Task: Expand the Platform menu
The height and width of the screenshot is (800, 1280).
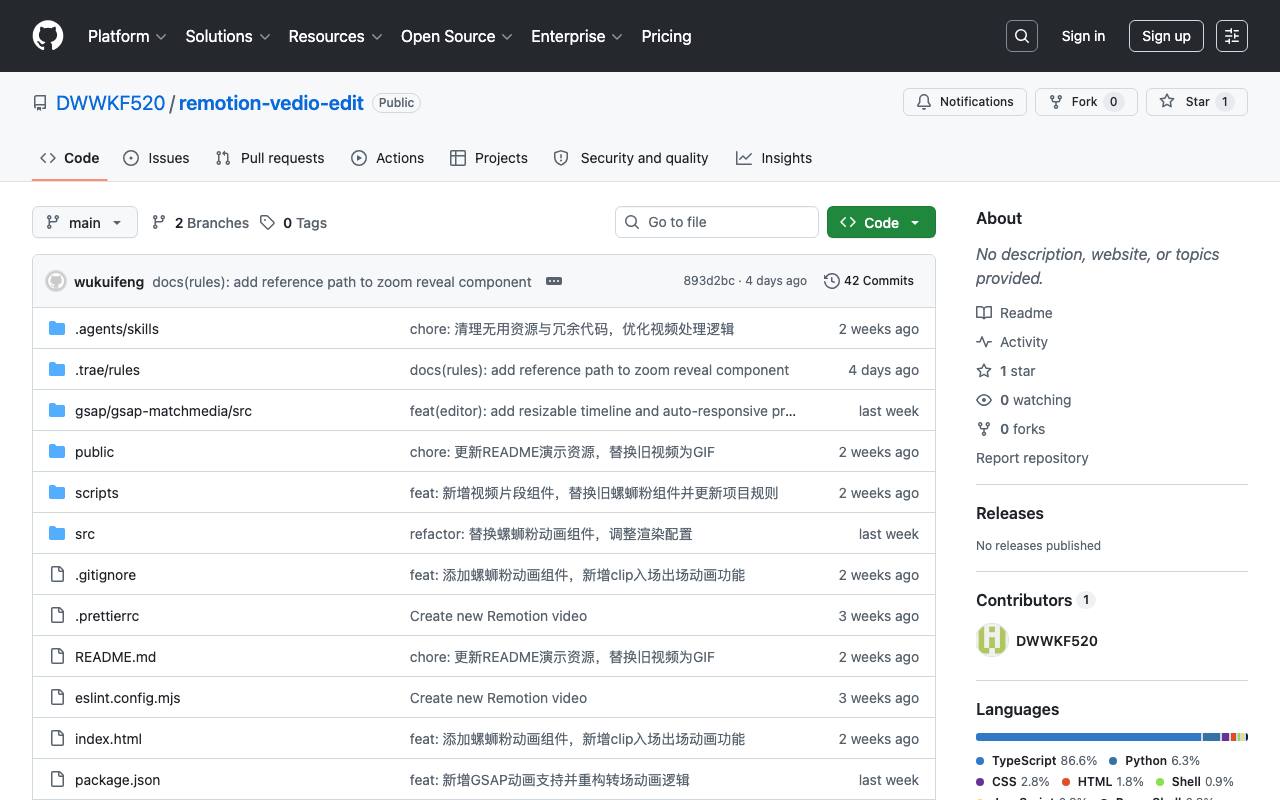Action: 127,36
